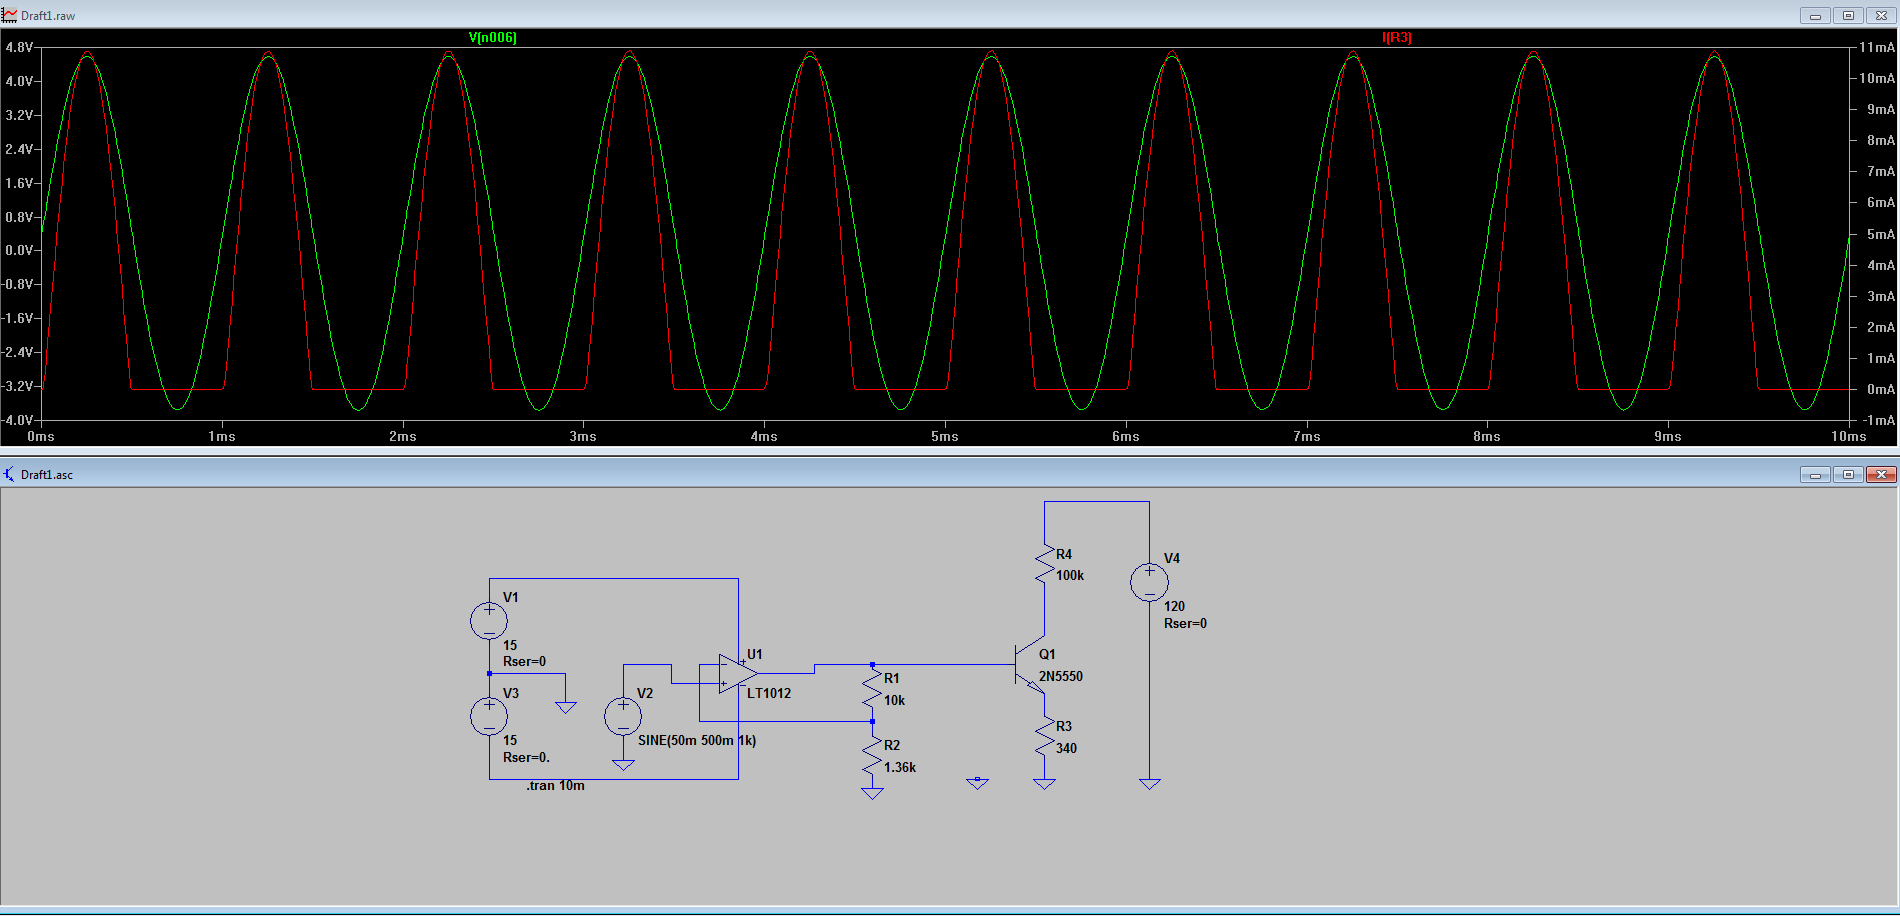Click the 10ms time axis label
This screenshot has height=916, width=1900.
[1849, 436]
